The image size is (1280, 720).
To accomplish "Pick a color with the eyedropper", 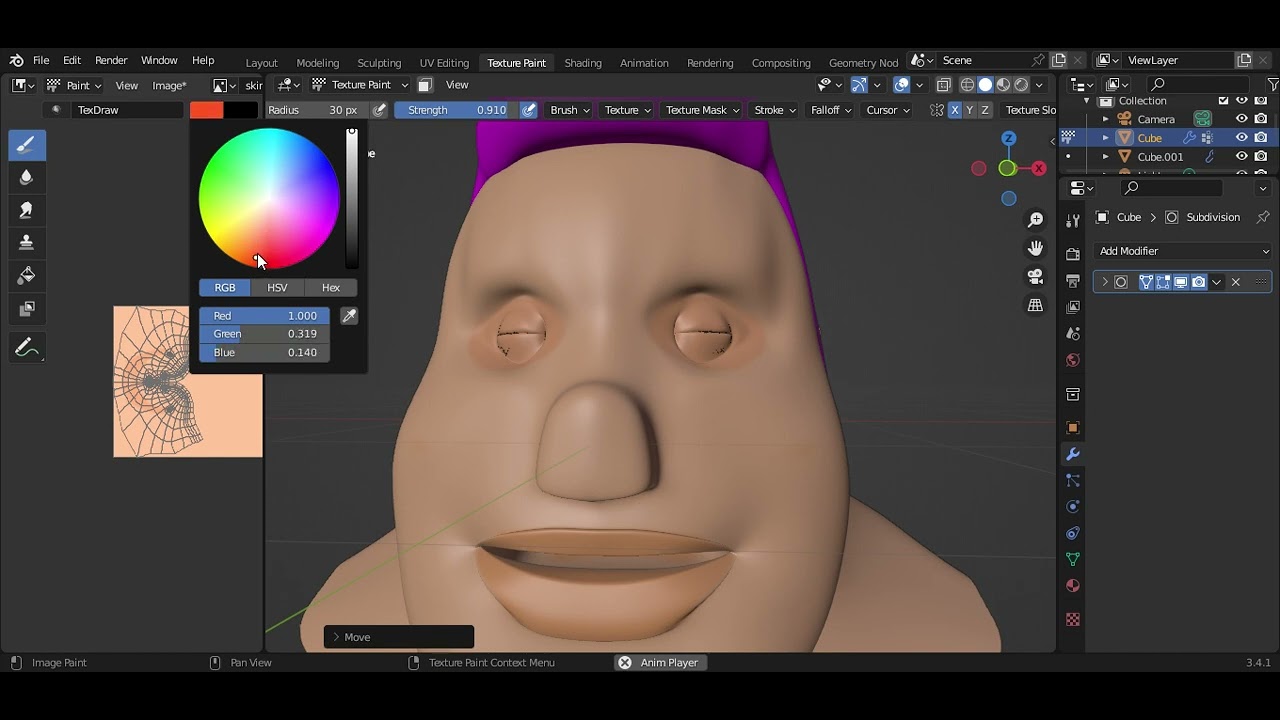I will click(x=349, y=316).
